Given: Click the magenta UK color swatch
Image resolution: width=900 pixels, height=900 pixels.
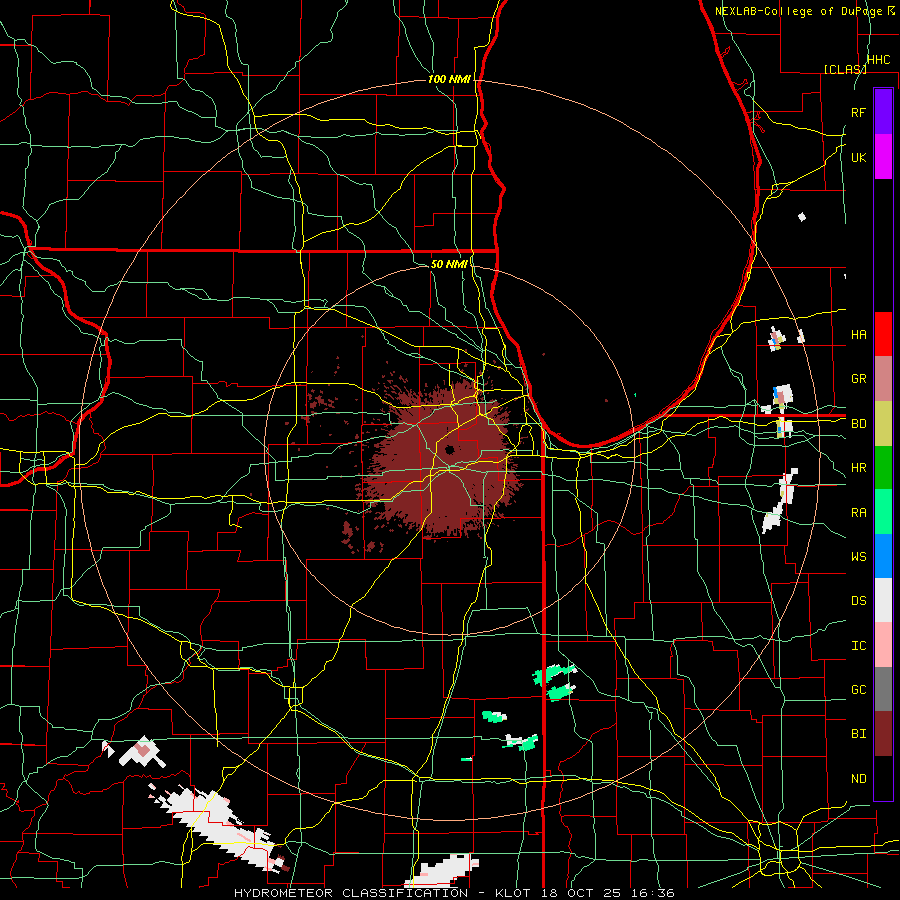Looking at the screenshot, I should [x=883, y=157].
